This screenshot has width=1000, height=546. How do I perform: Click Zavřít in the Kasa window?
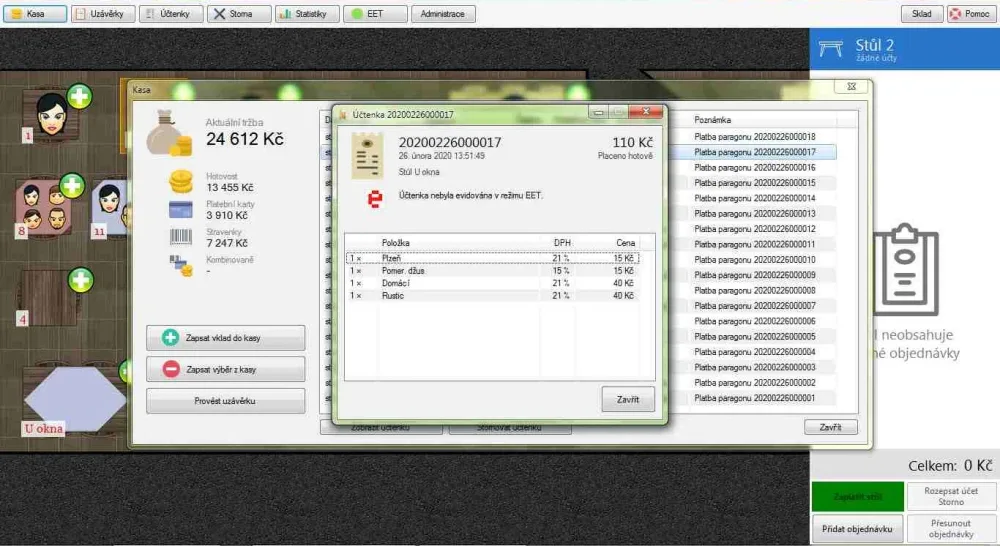pos(830,427)
